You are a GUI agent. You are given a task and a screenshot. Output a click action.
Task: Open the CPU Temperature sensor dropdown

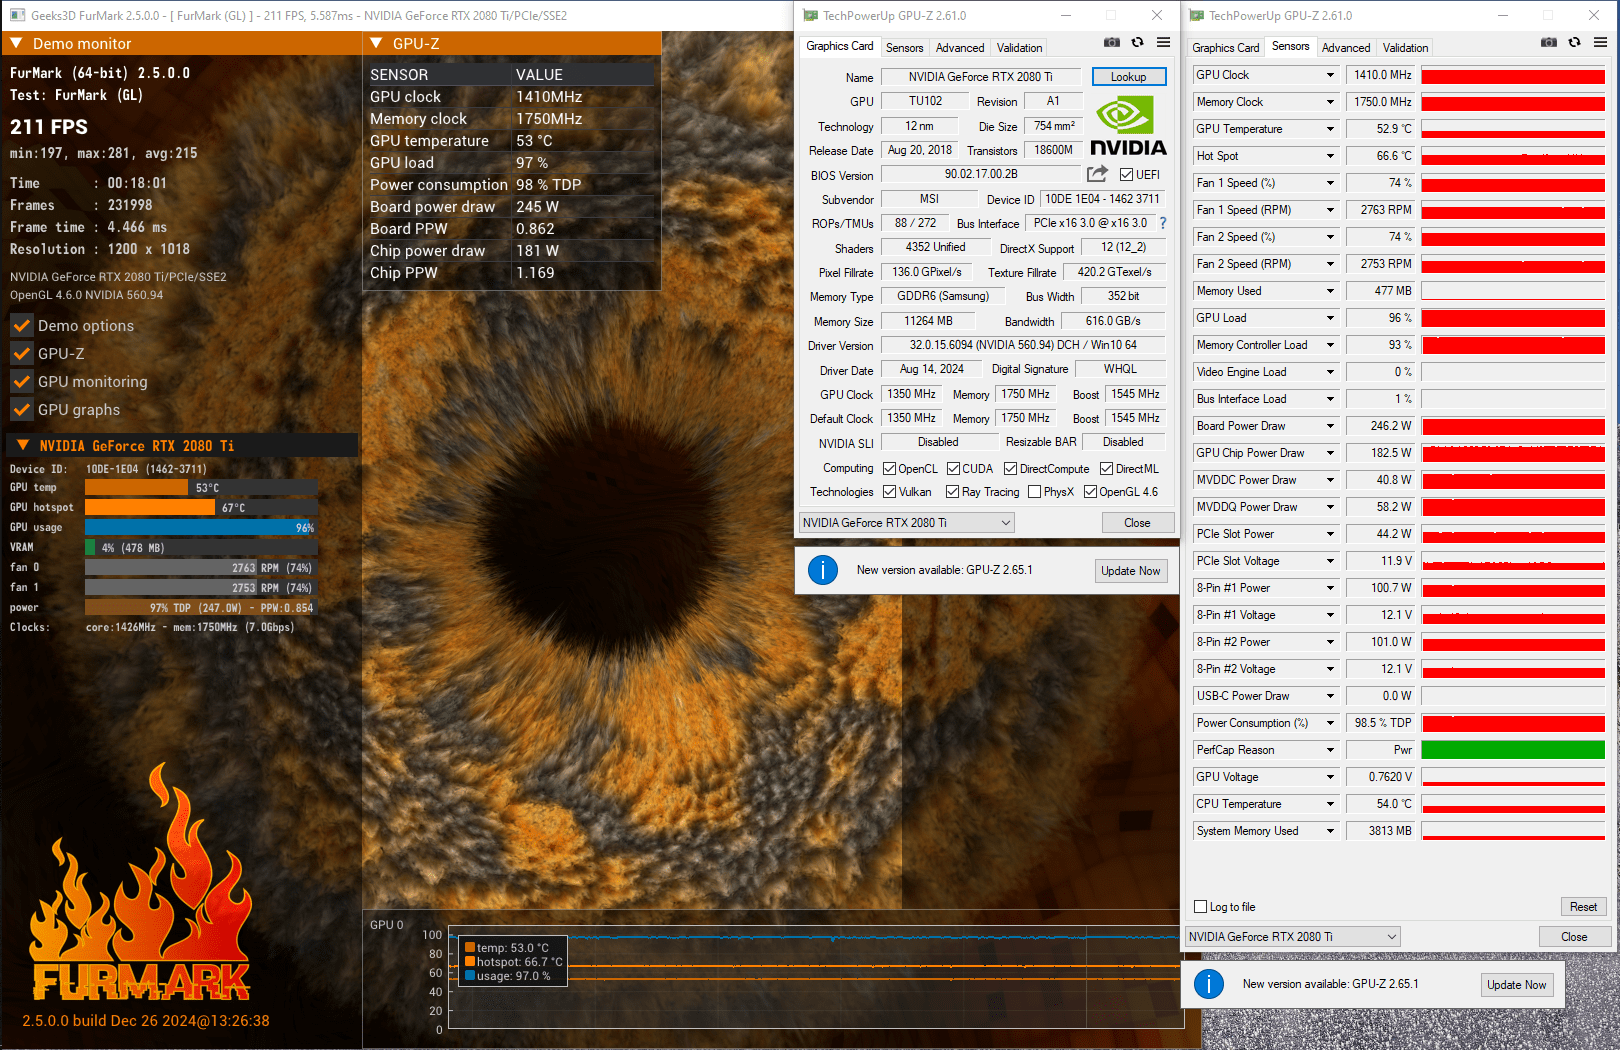tap(1330, 804)
